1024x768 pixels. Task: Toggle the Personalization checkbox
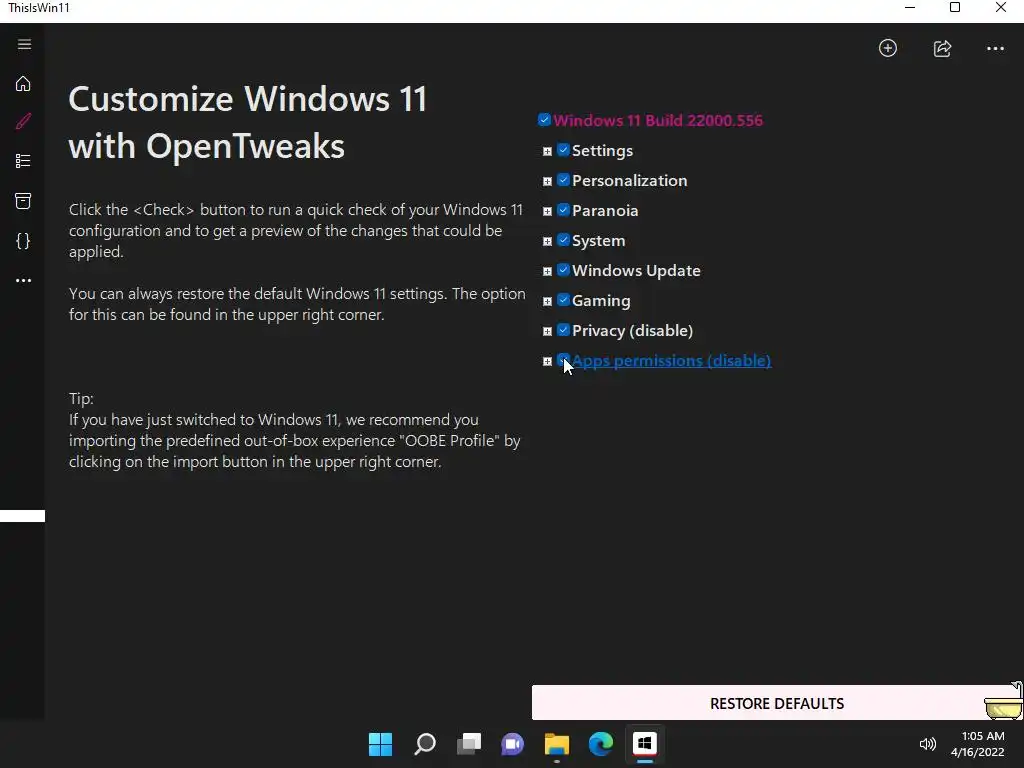pyautogui.click(x=563, y=180)
